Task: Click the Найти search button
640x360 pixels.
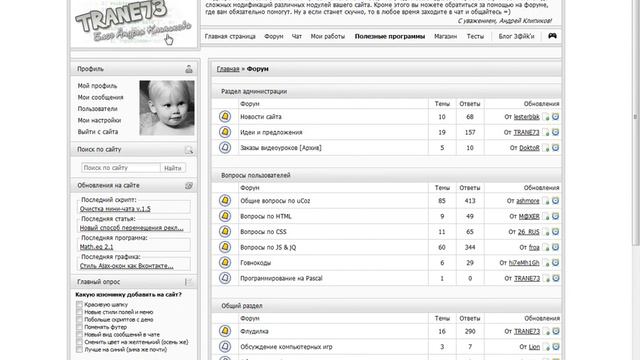Action: pos(173,168)
